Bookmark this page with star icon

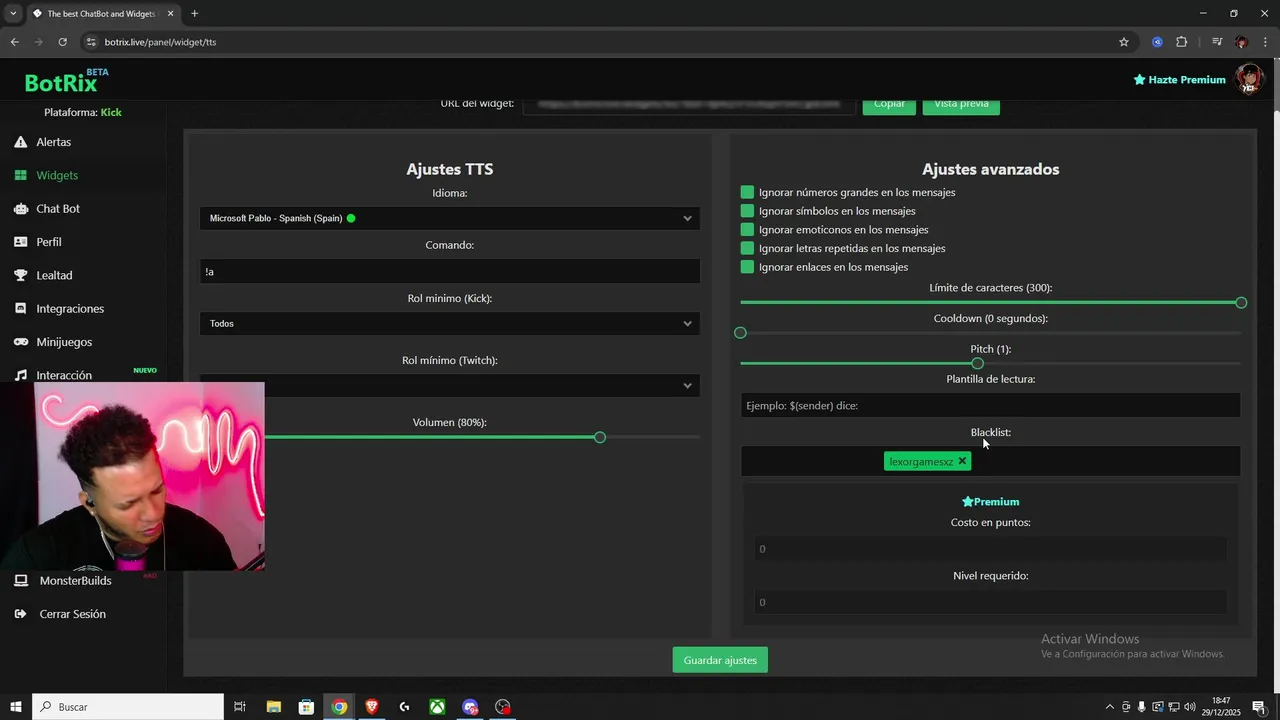click(x=1124, y=42)
